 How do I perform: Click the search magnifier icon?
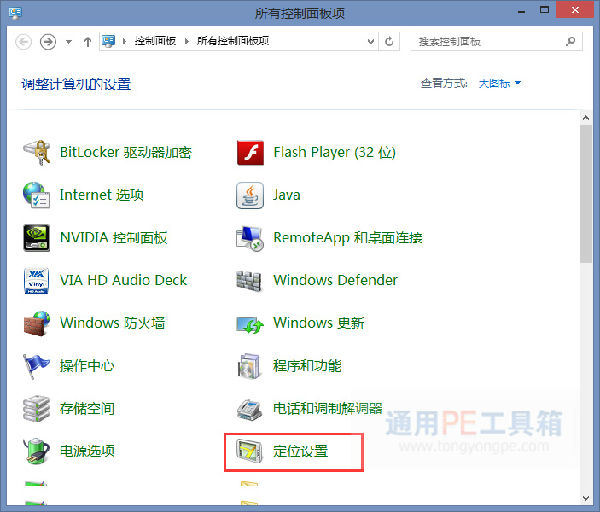click(x=571, y=41)
